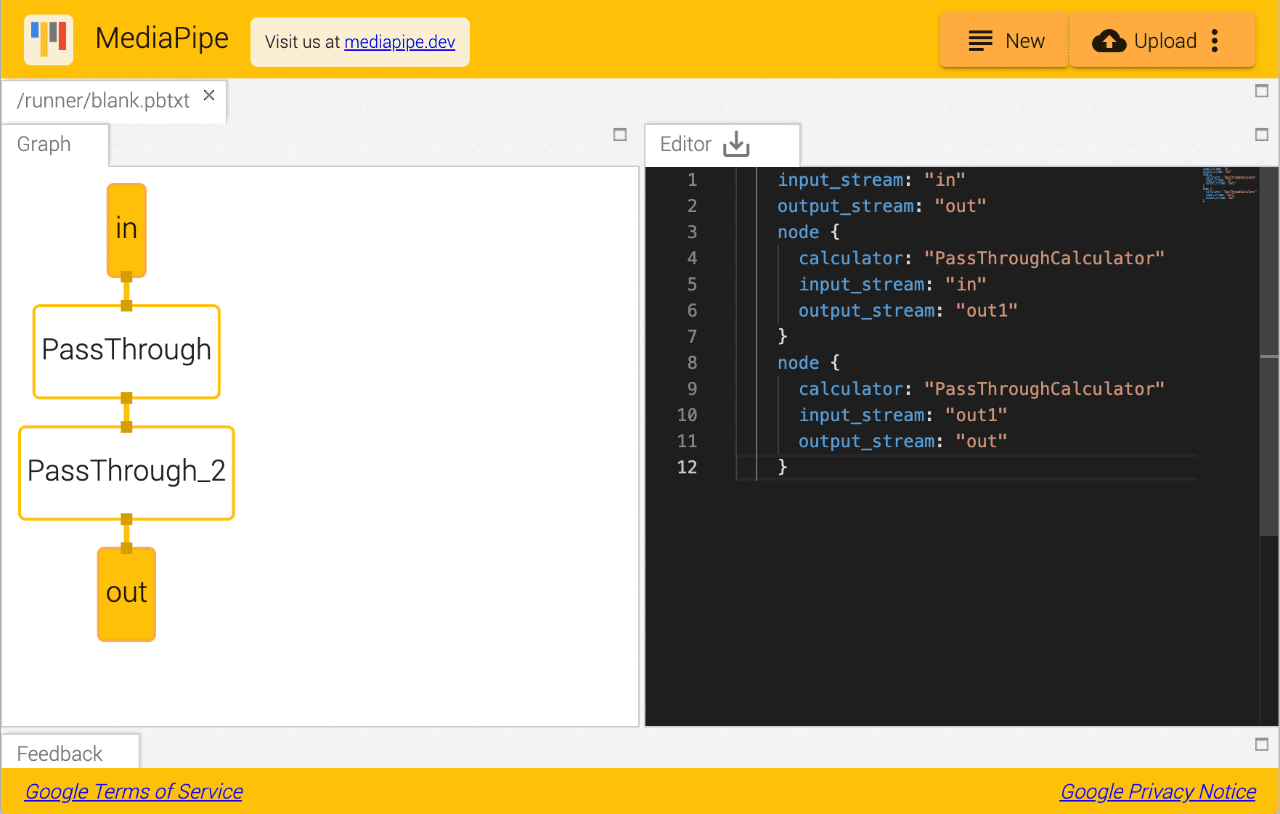Image resolution: width=1280 pixels, height=814 pixels.
Task: Select the 'in' input stream node
Action: click(127, 230)
